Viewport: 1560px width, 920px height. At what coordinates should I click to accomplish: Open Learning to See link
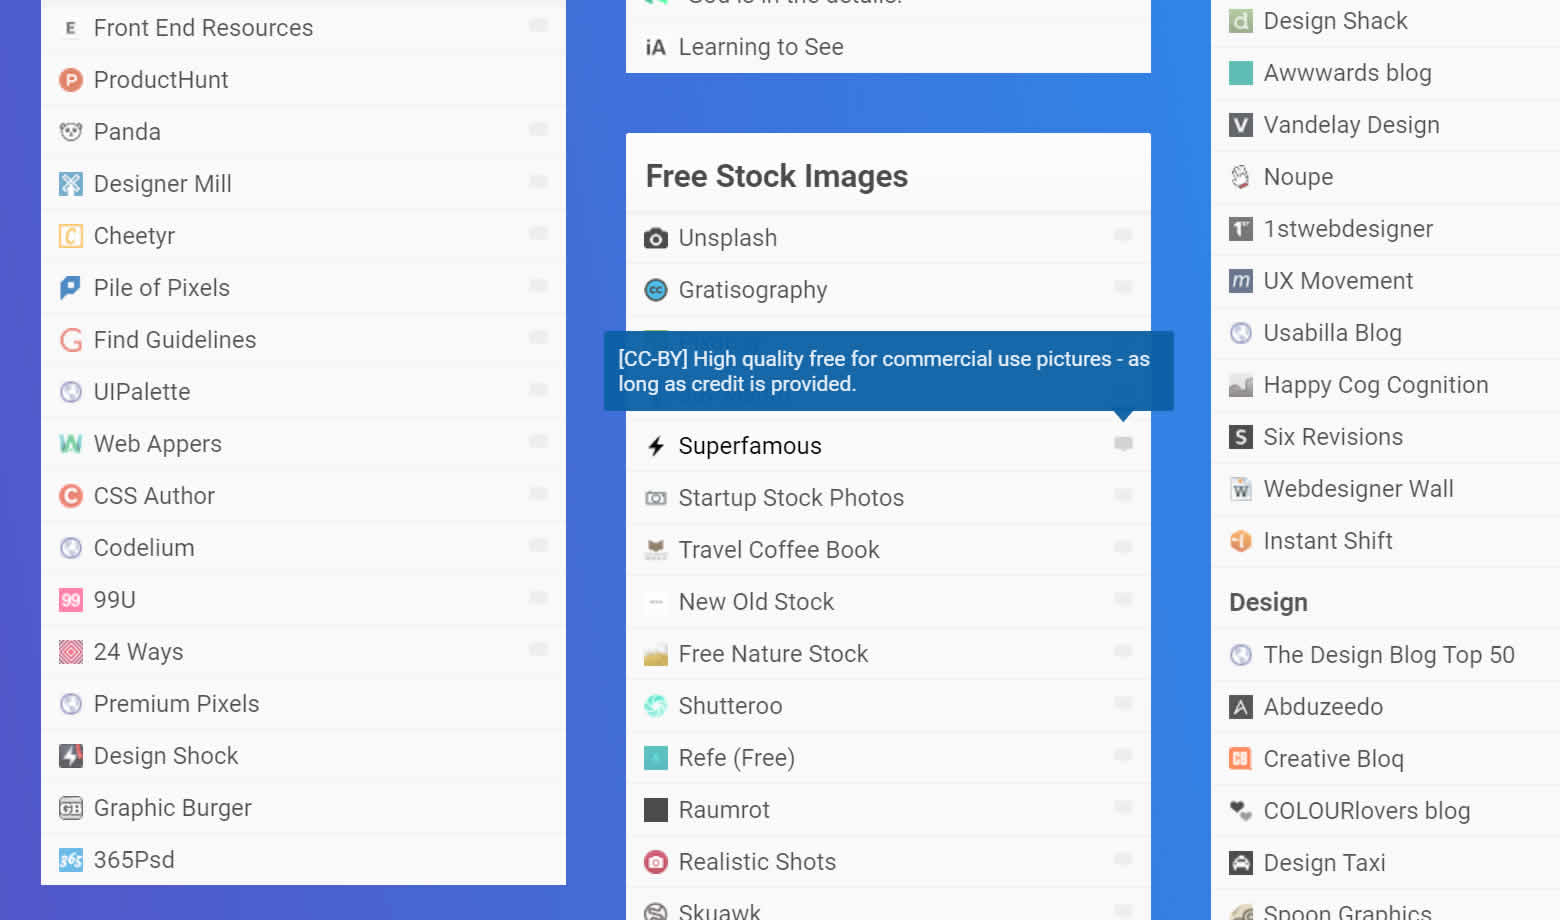(x=760, y=47)
